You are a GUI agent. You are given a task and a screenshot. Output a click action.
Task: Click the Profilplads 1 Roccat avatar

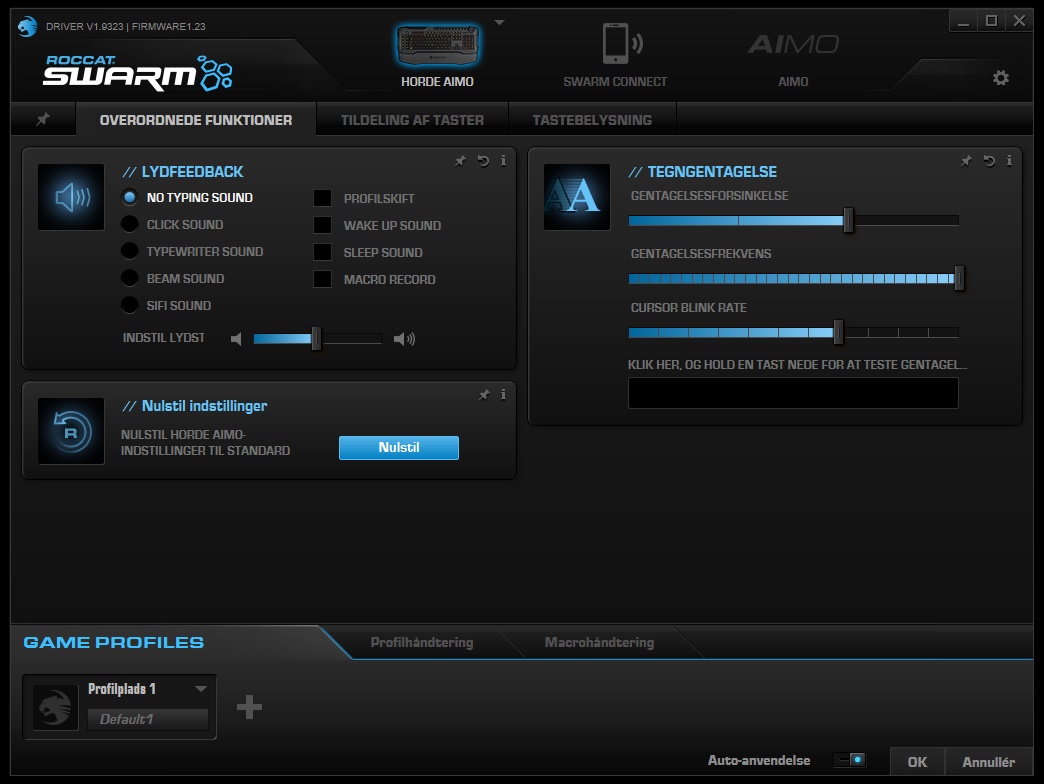click(56, 707)
